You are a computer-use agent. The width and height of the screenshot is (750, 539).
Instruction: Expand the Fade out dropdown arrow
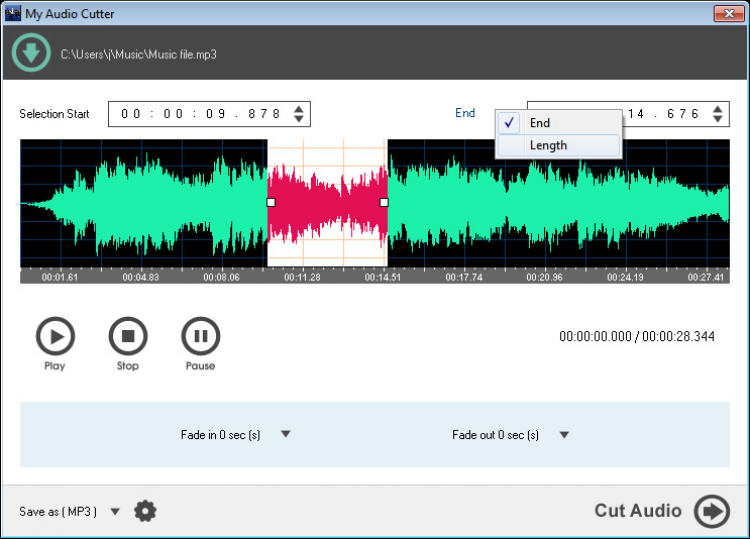point(564,435)
